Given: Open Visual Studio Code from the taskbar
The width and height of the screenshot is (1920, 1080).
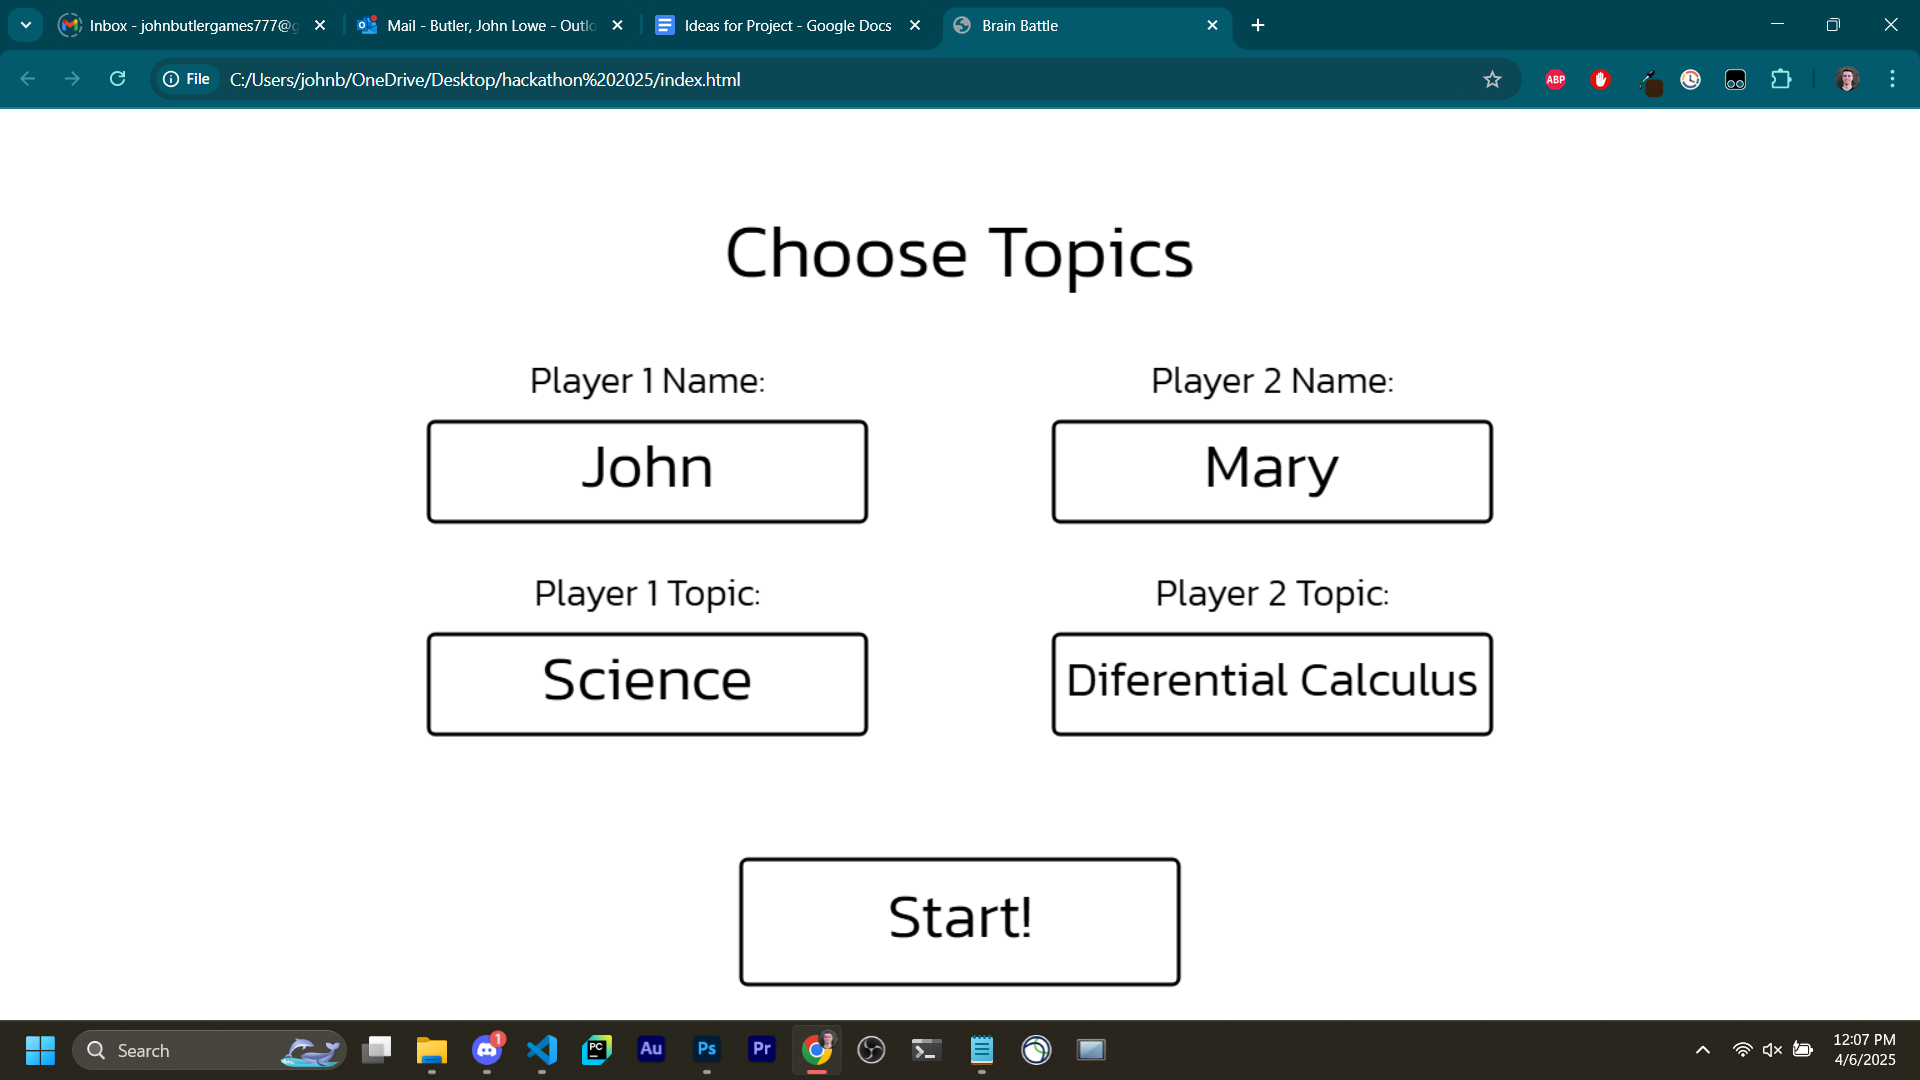Looking at the screenshot, I should [x=541, y=1050].
